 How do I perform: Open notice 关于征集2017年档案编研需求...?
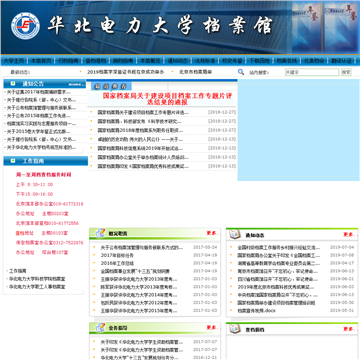38,92
